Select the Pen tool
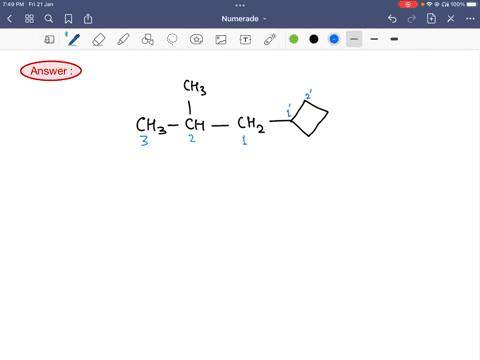480x360 pixels. 73,39
